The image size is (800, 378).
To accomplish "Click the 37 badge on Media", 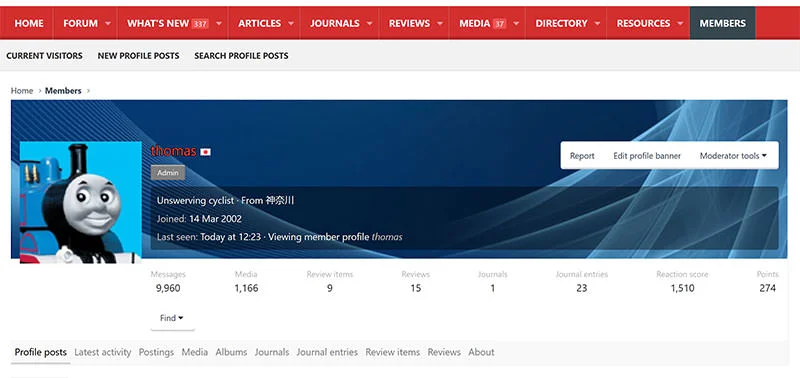I will coord(499,23).
